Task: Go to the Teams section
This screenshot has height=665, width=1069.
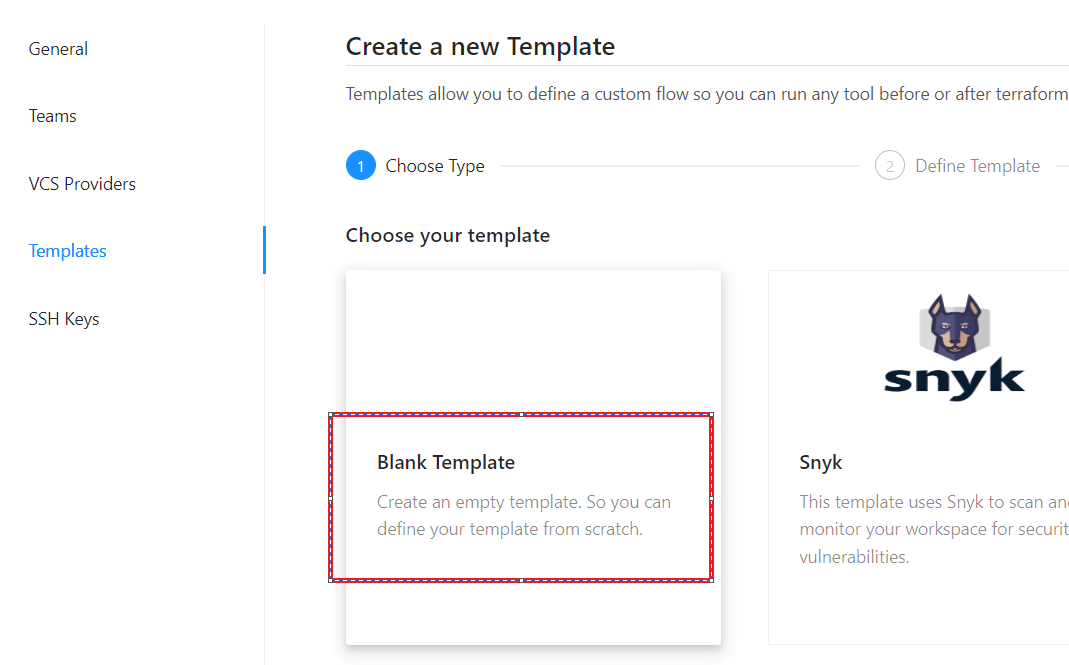Action: tap(53, 116)
